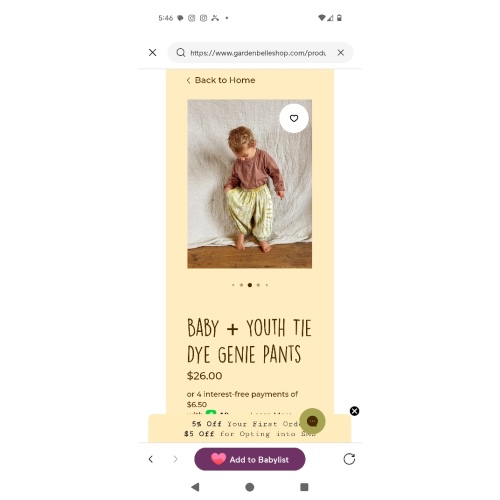
Task: Close the in-app browser with the X icon
Action: click(153, 52)
